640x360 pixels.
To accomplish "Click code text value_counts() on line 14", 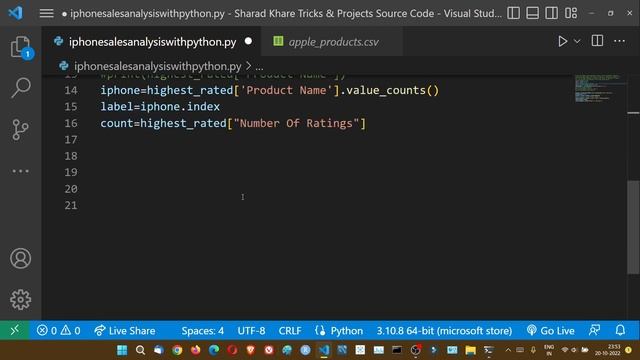I will pos(392,90).
